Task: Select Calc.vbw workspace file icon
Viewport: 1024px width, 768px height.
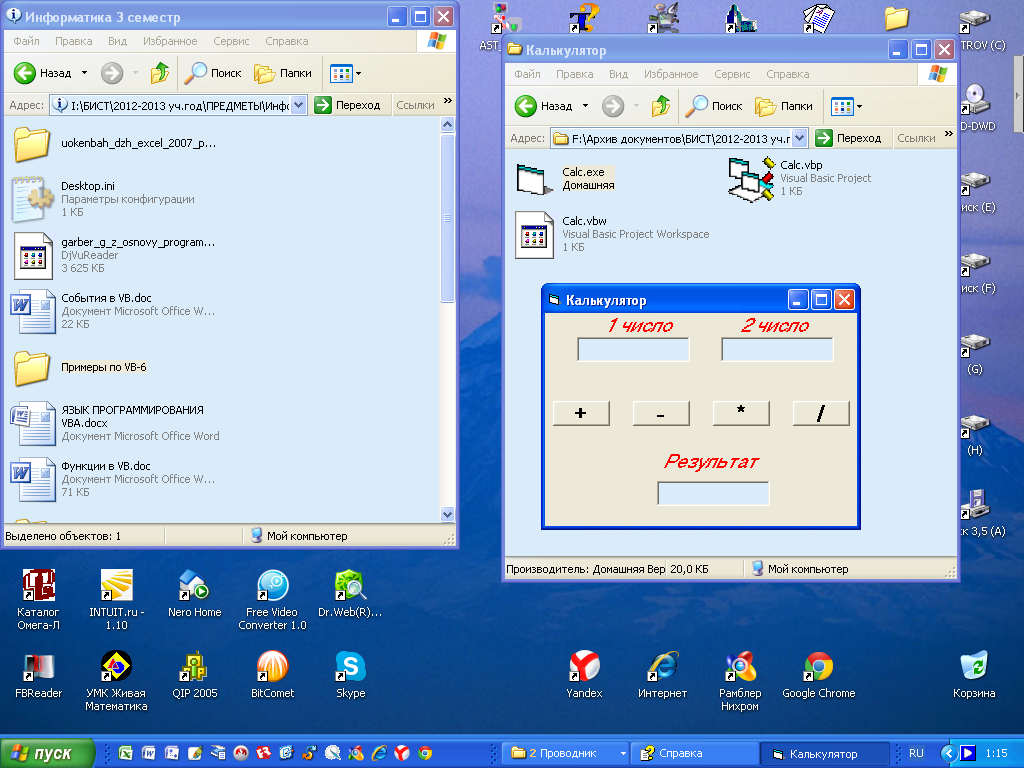Action: 534,234
